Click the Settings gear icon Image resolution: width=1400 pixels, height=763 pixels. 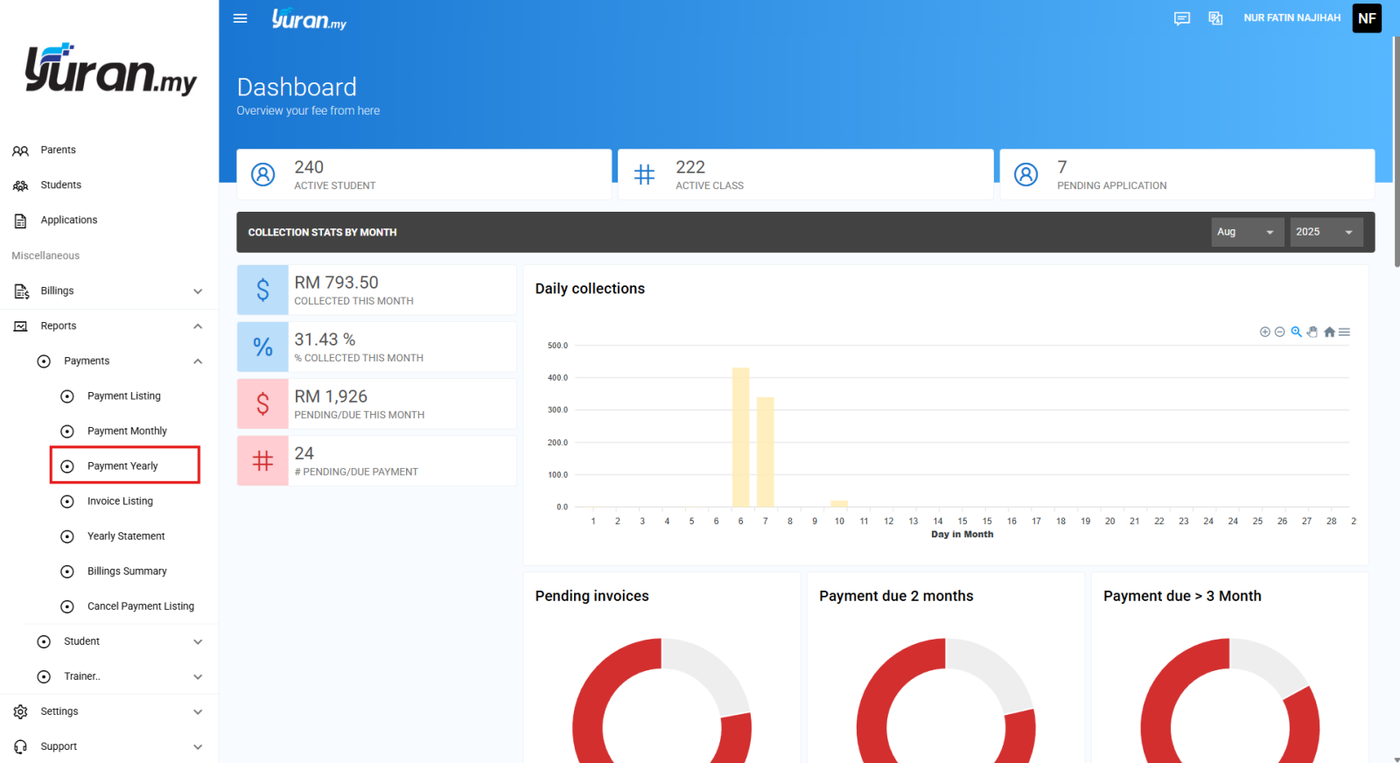(x=20, y=711)
